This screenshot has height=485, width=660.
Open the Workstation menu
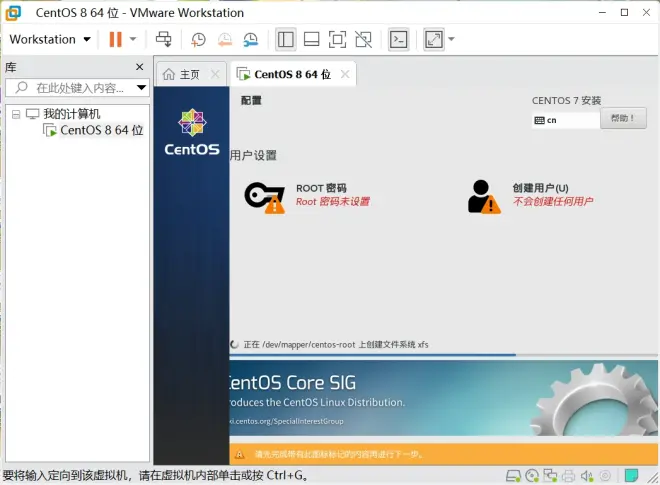pos(50,39)
